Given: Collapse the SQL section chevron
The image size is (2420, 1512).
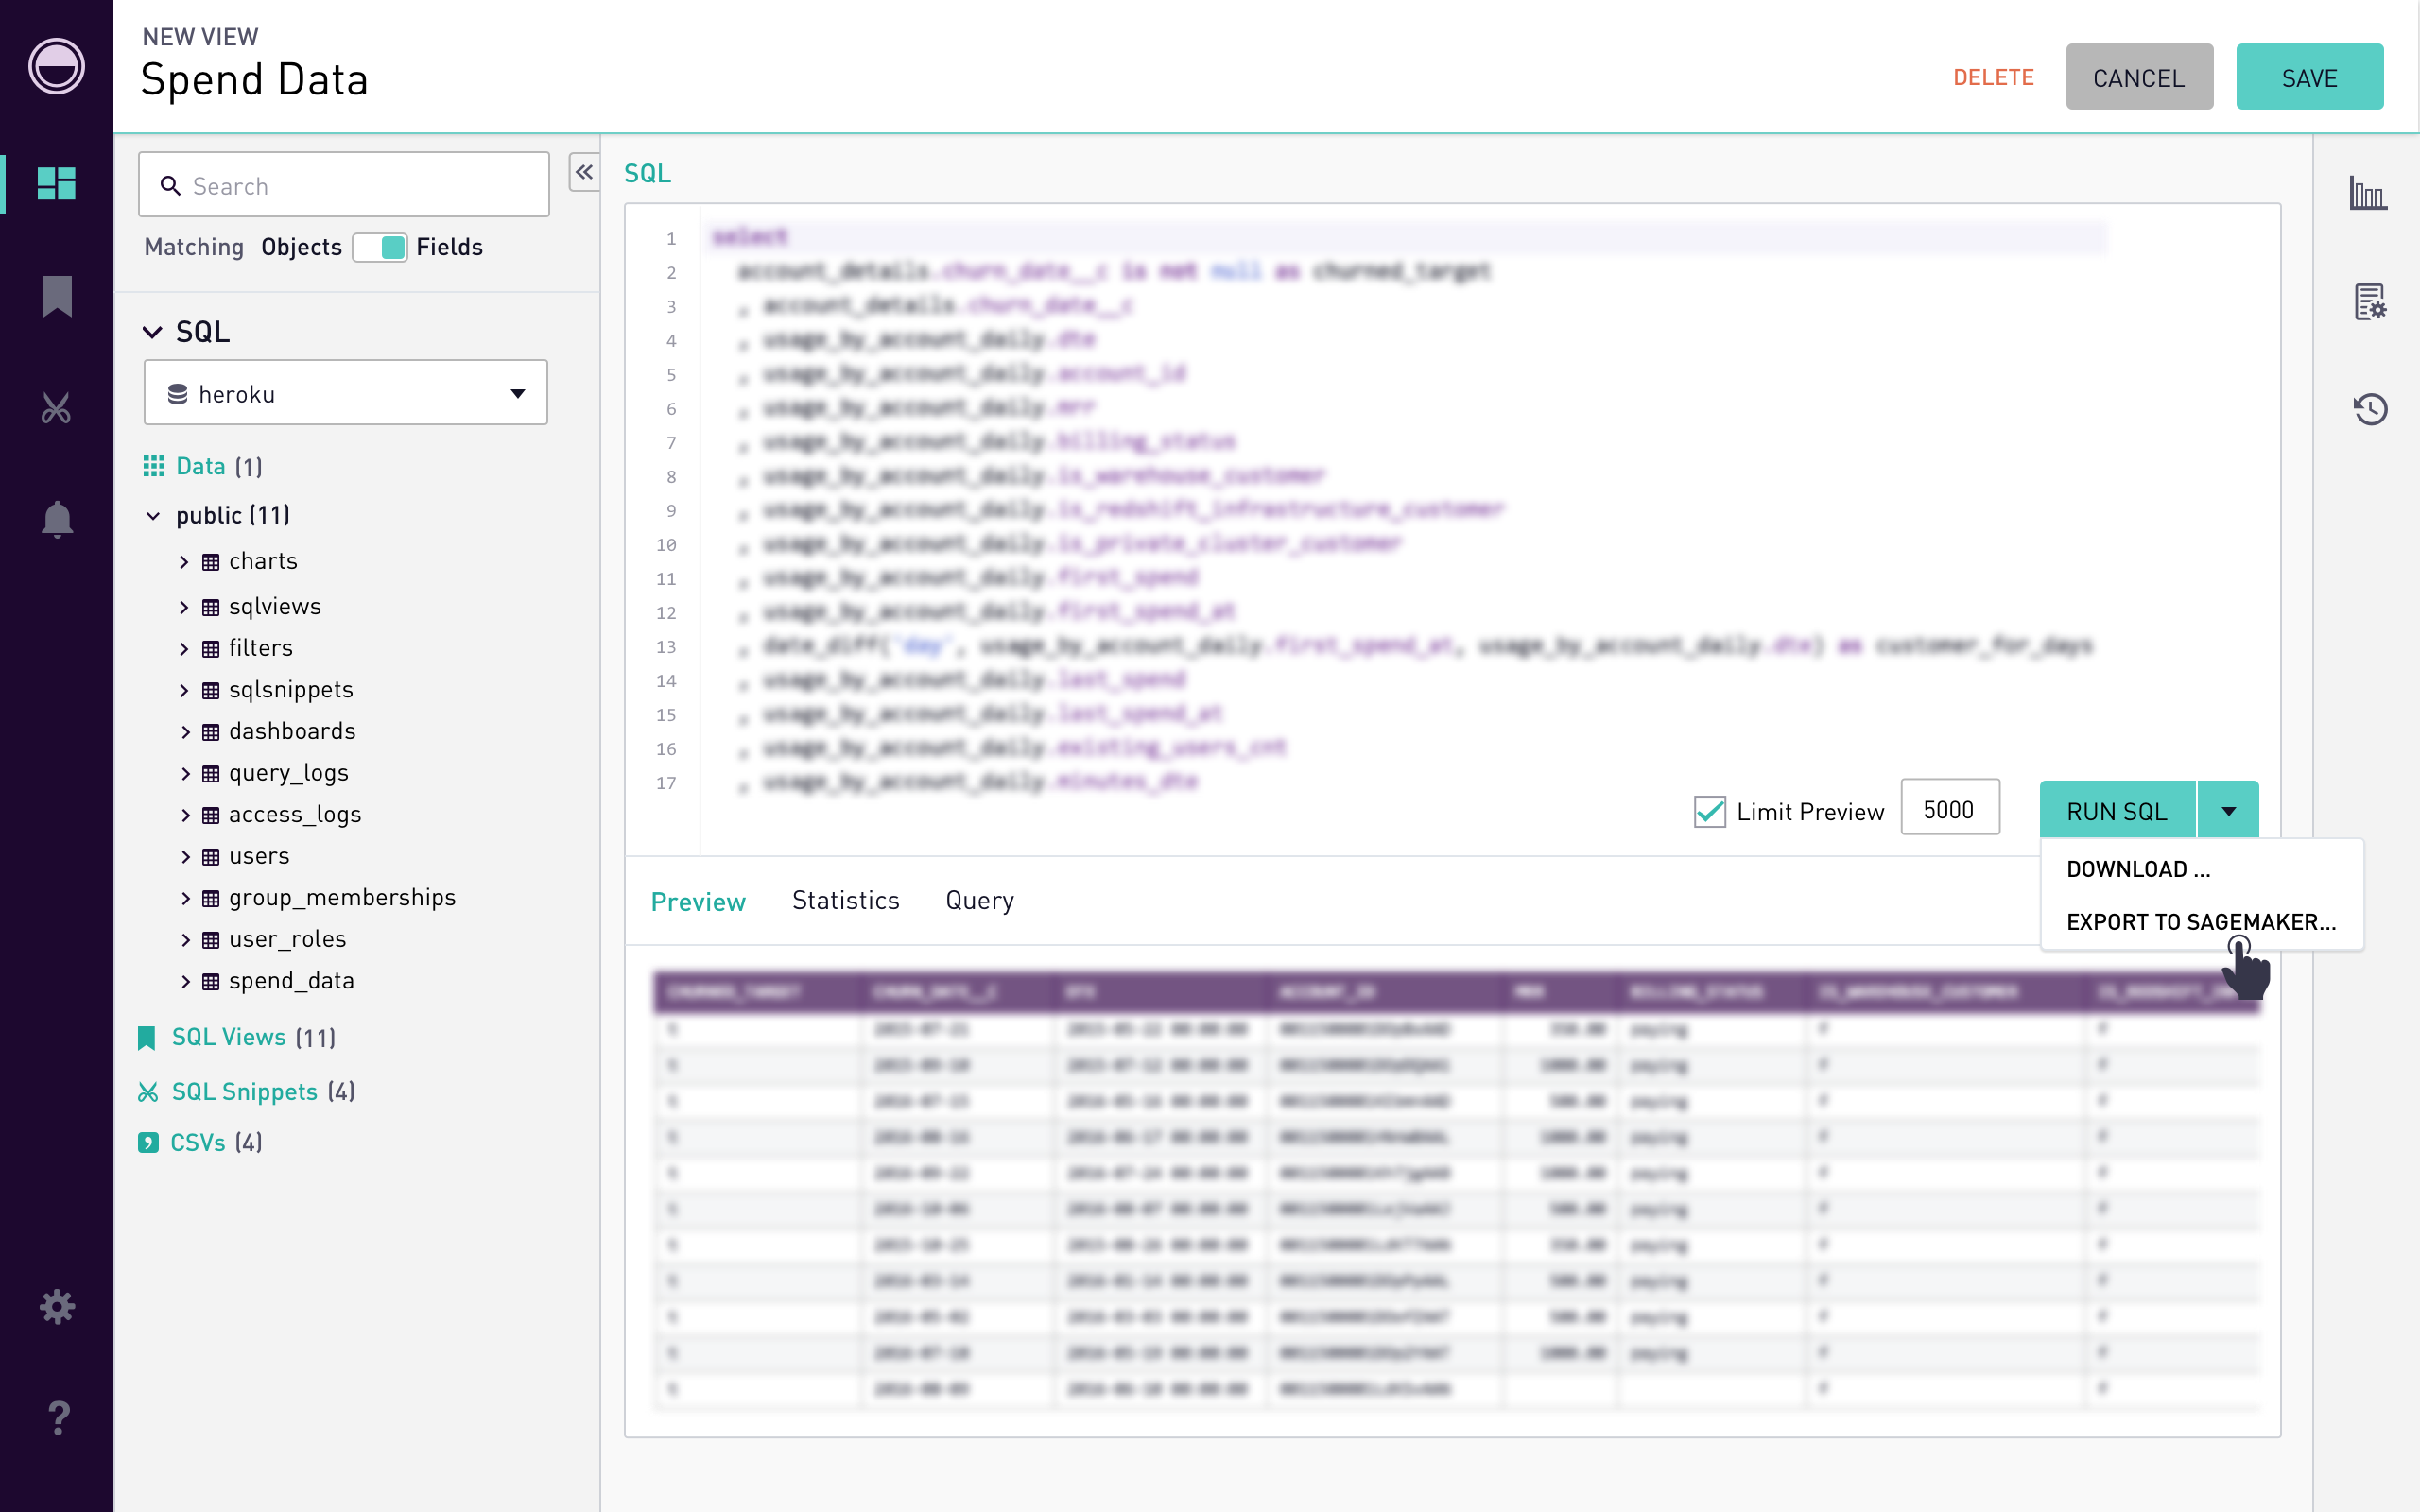Looking at the screenshot, I should (x=152, y=332).
